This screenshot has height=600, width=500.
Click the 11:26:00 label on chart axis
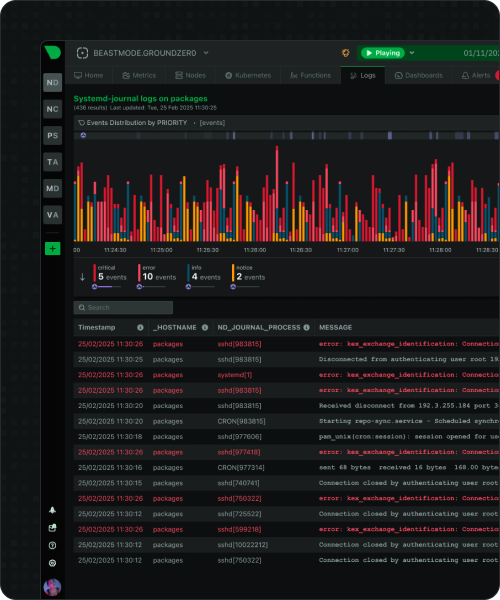click(x=255, y=250)
